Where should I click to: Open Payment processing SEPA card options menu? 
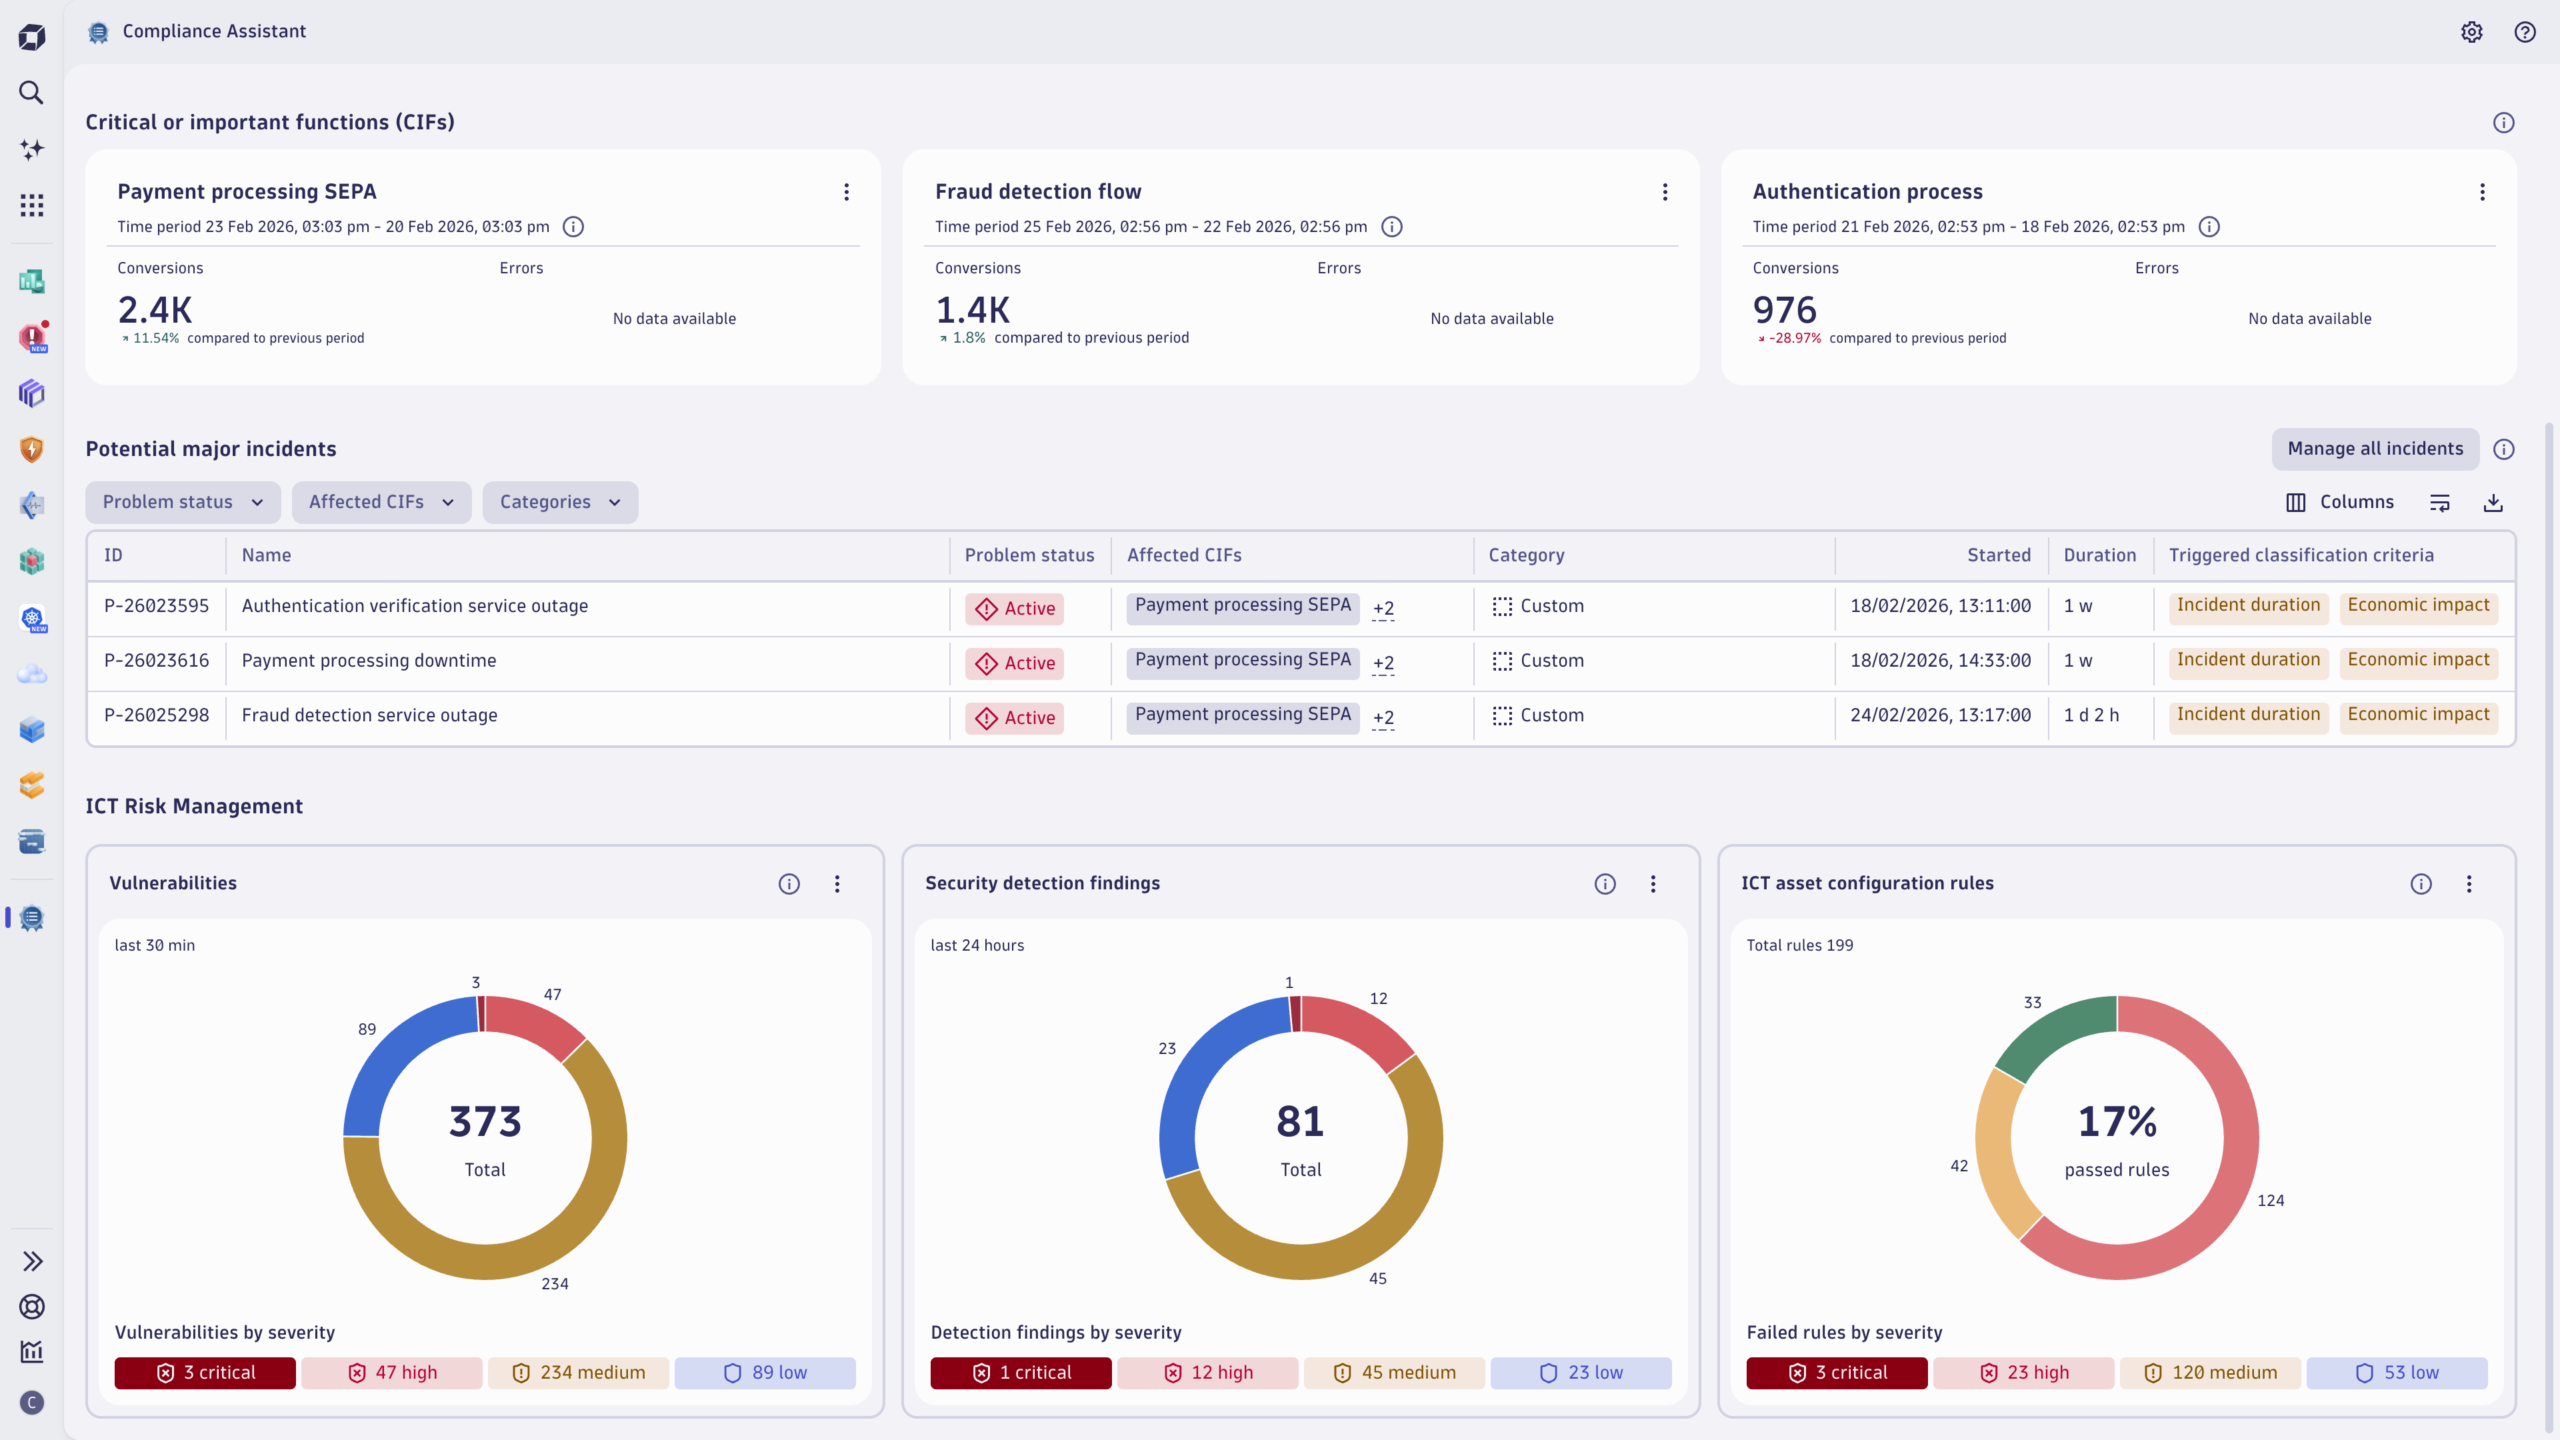pyautogui.click(x=846, y=192)
